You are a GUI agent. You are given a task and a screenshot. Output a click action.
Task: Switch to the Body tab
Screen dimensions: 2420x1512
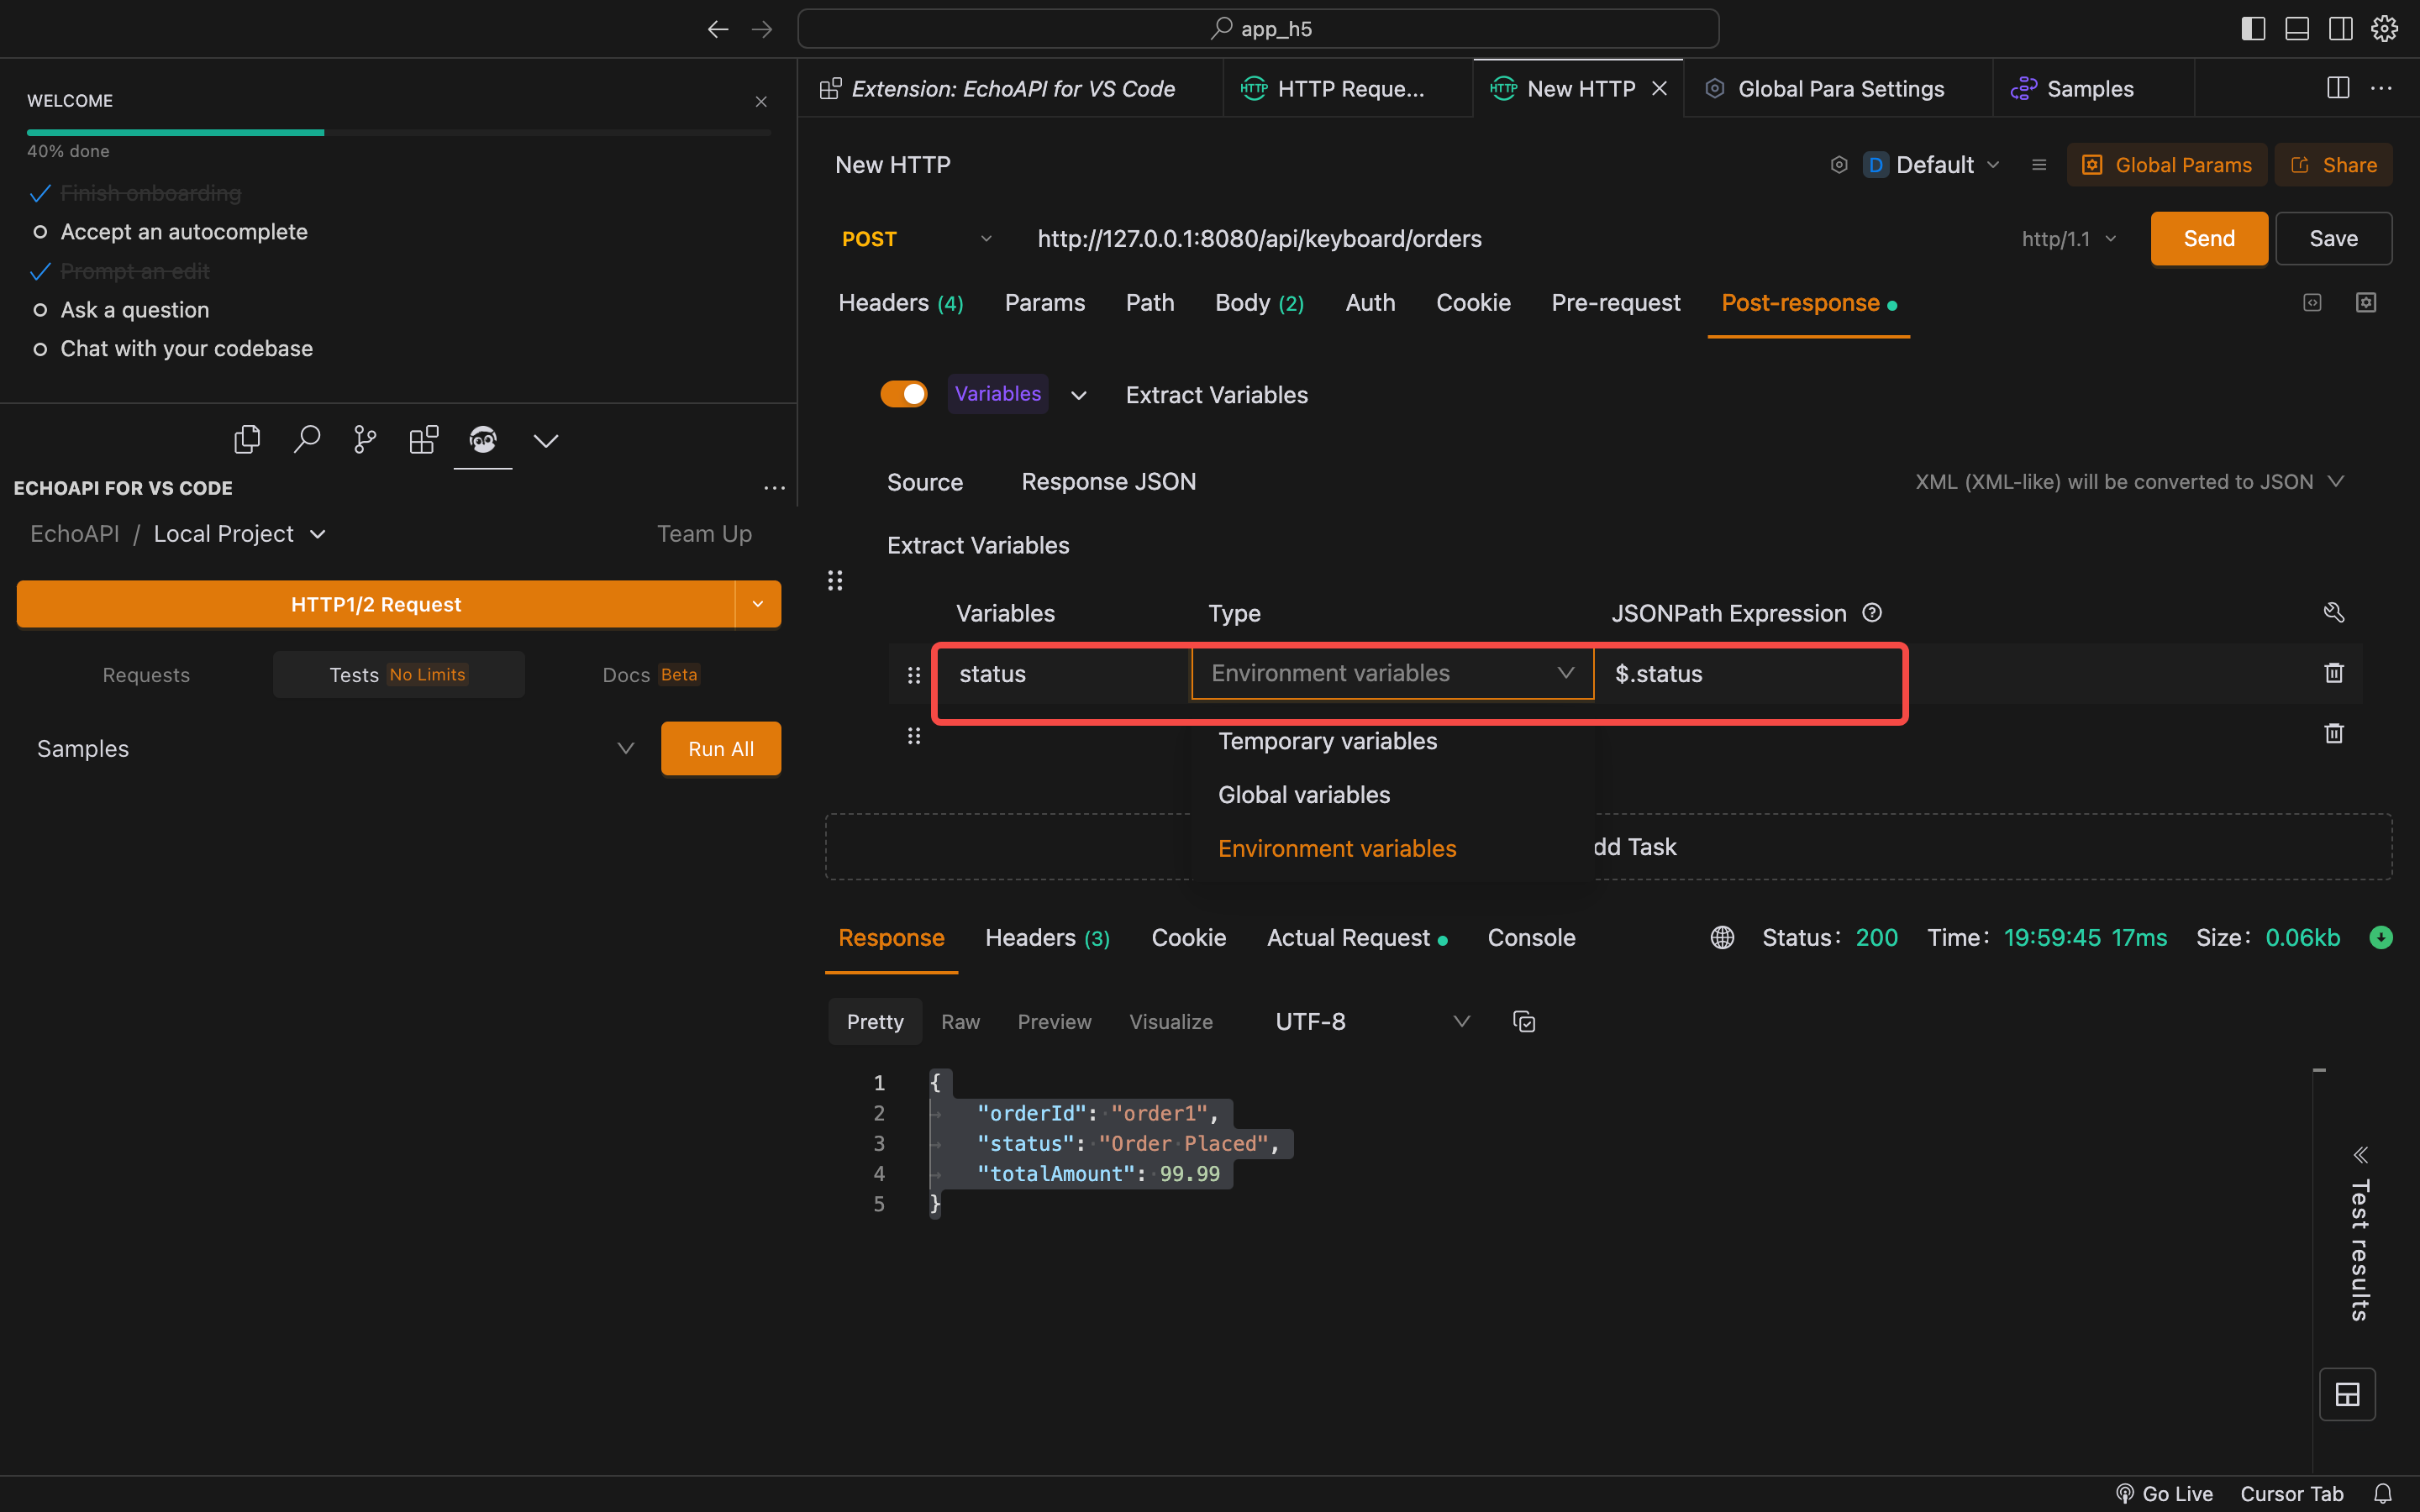[1259, 302]
